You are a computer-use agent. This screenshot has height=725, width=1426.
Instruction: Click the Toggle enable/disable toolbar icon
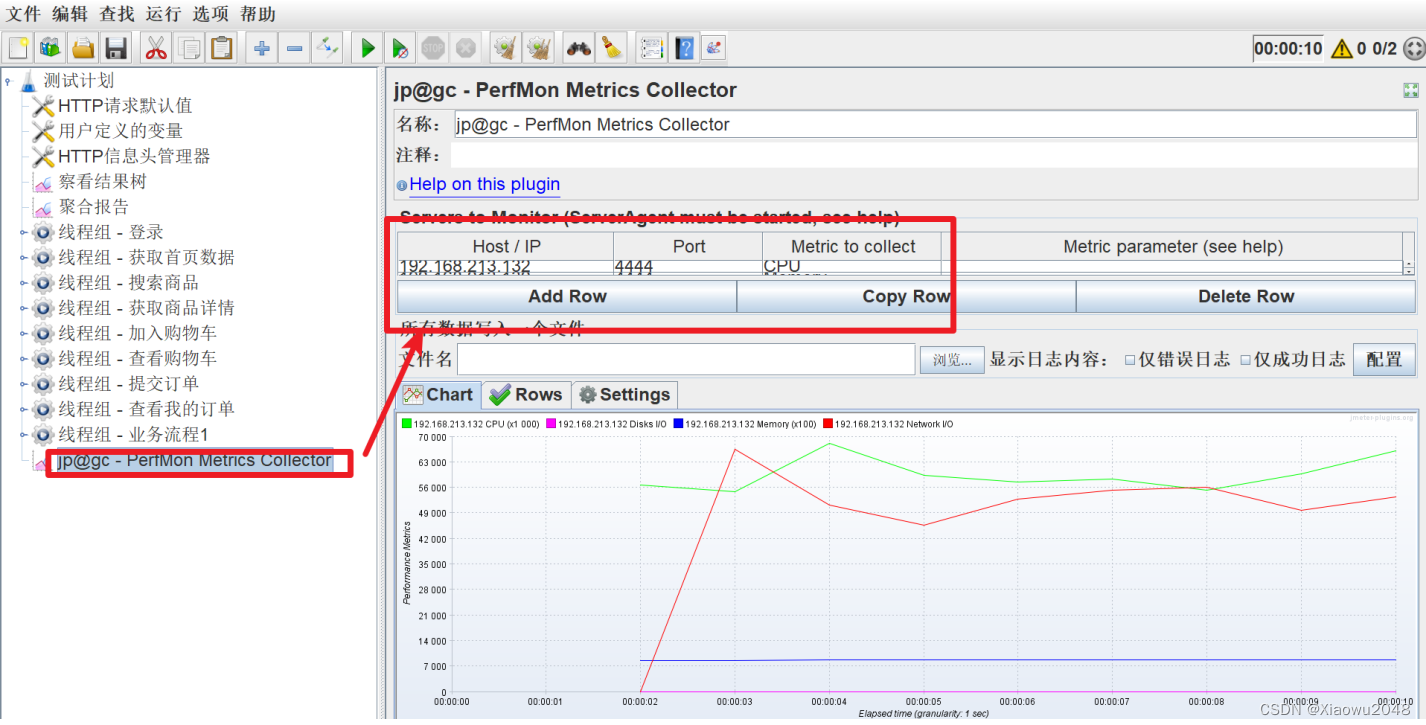(x=327, y=47)
